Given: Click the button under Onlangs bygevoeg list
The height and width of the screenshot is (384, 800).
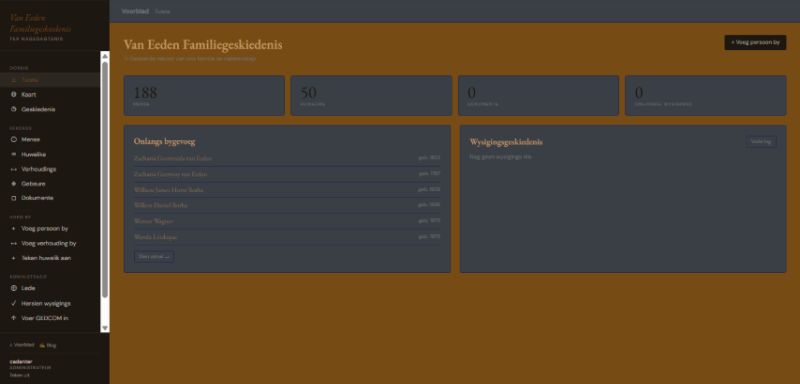Looking at the screenshot, I should 154,257.
